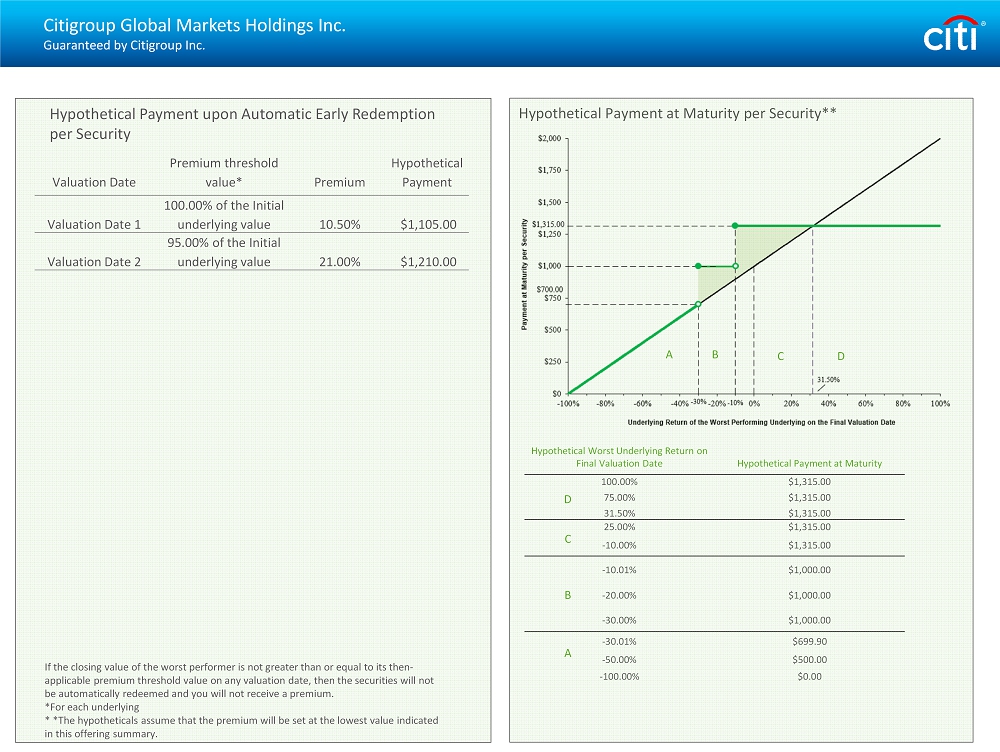Click the Hypothetical Payment at Maturity column header
The height and width of the screenshot is (752, 1000).
point(809,464)
